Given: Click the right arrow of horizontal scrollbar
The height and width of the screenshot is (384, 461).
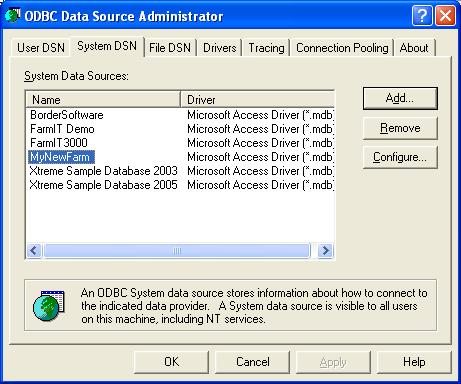Looking at the screenshot, I should (325, 250).
